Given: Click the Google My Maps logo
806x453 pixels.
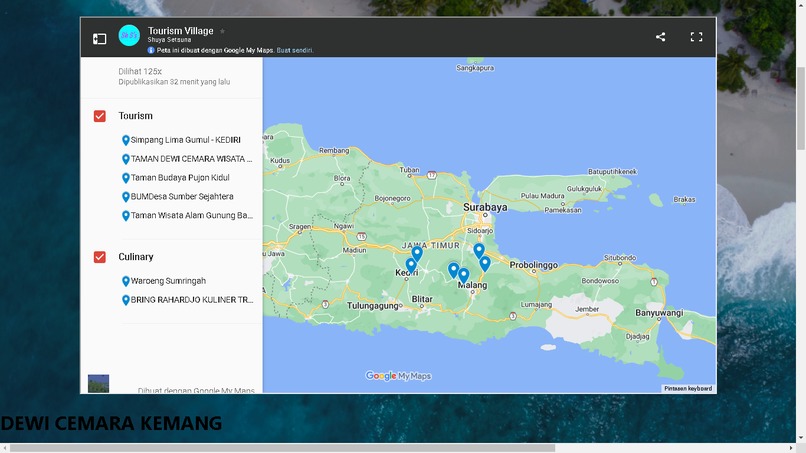Looking at the screenshot, I should click(398, 376).
